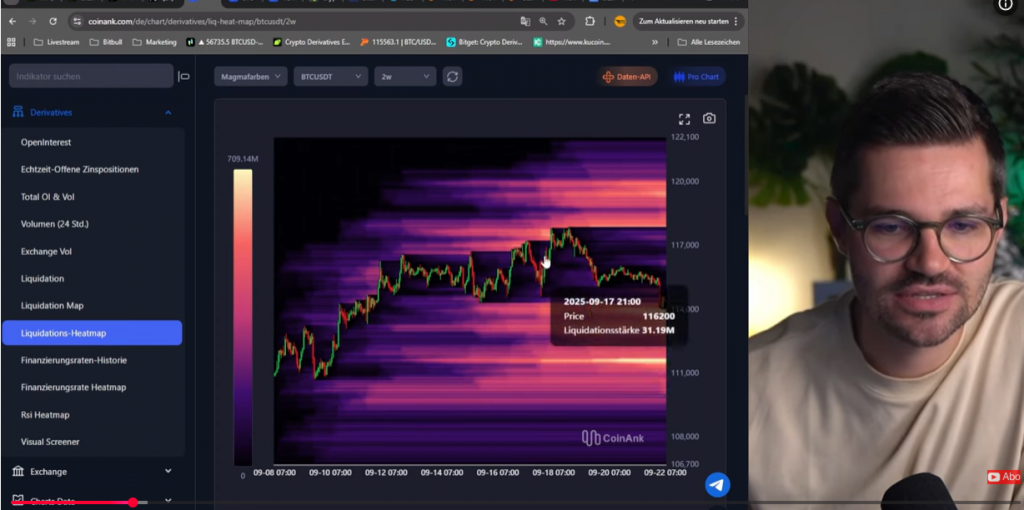Screen dimensions: 1024x510
Task: Take a chart screenshot with the camera icon
Action: pos(709,118)
